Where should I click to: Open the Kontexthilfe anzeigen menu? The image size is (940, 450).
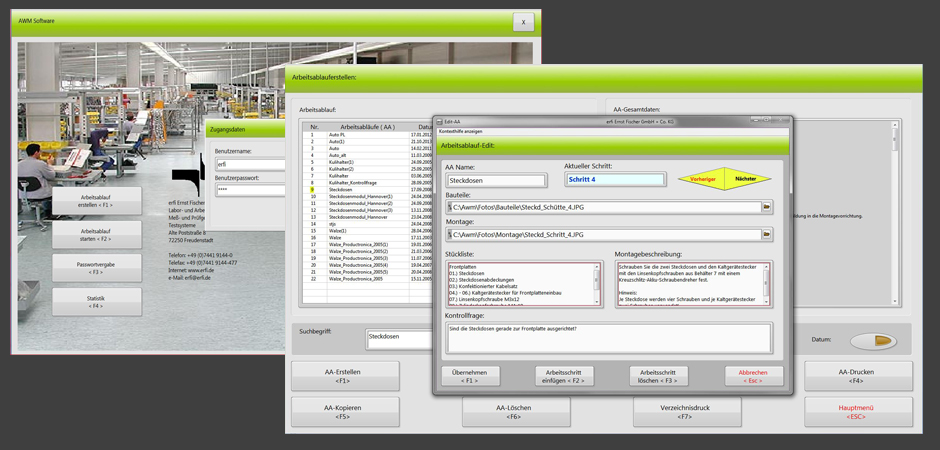tap(464, 131)
